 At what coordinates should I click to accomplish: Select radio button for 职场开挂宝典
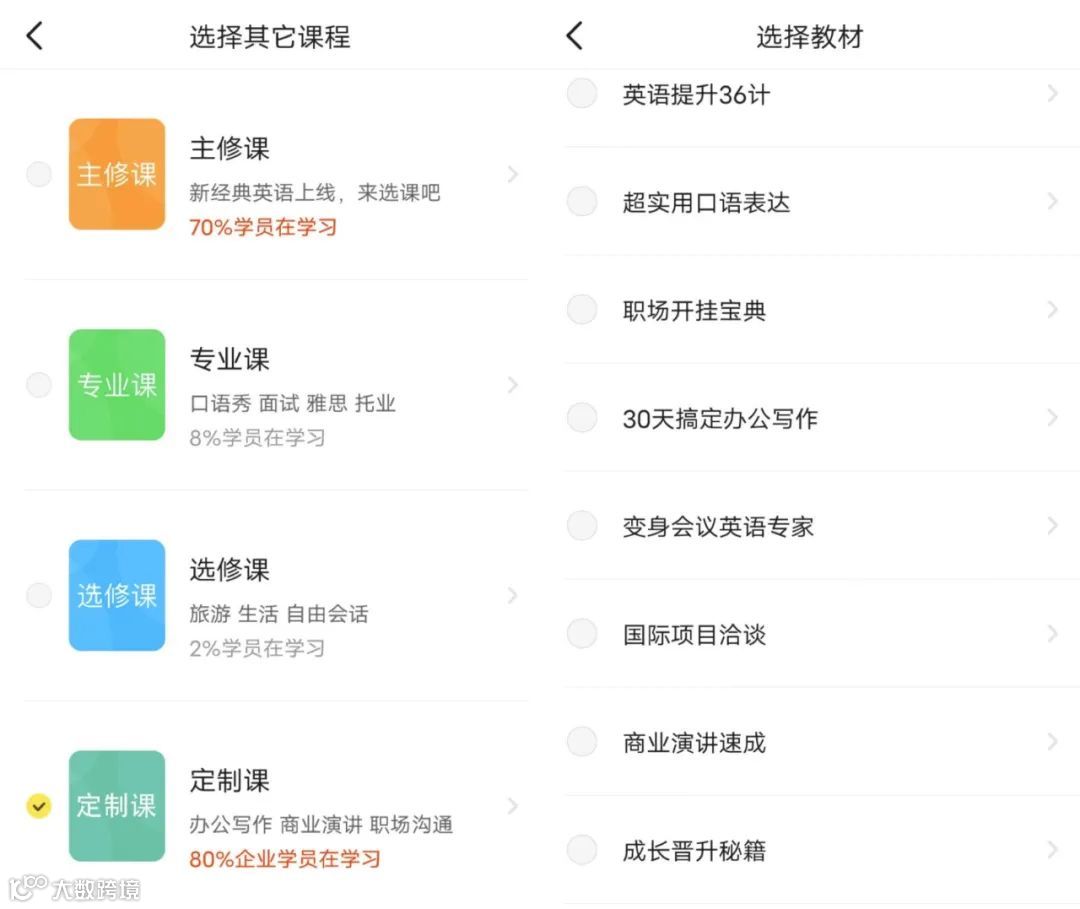tap(582, 310)
